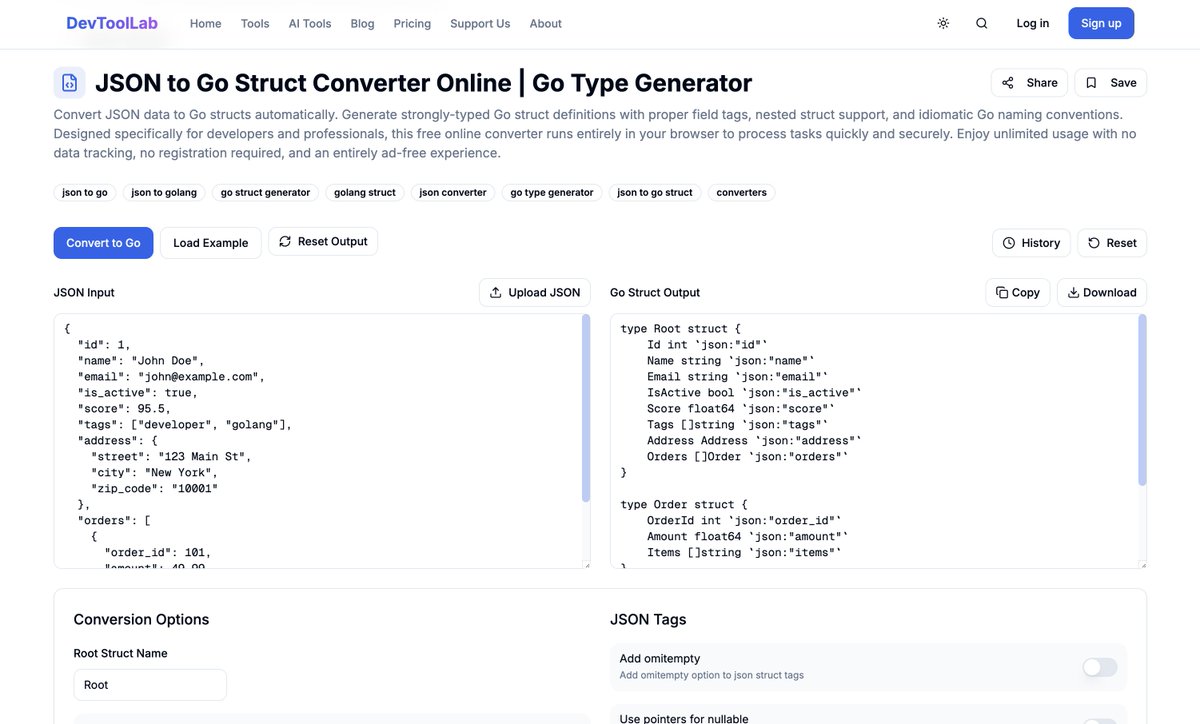This screenshot has width=1200, height=724.
Task: Click the 'type Order struct {' line
Action: 684,505
